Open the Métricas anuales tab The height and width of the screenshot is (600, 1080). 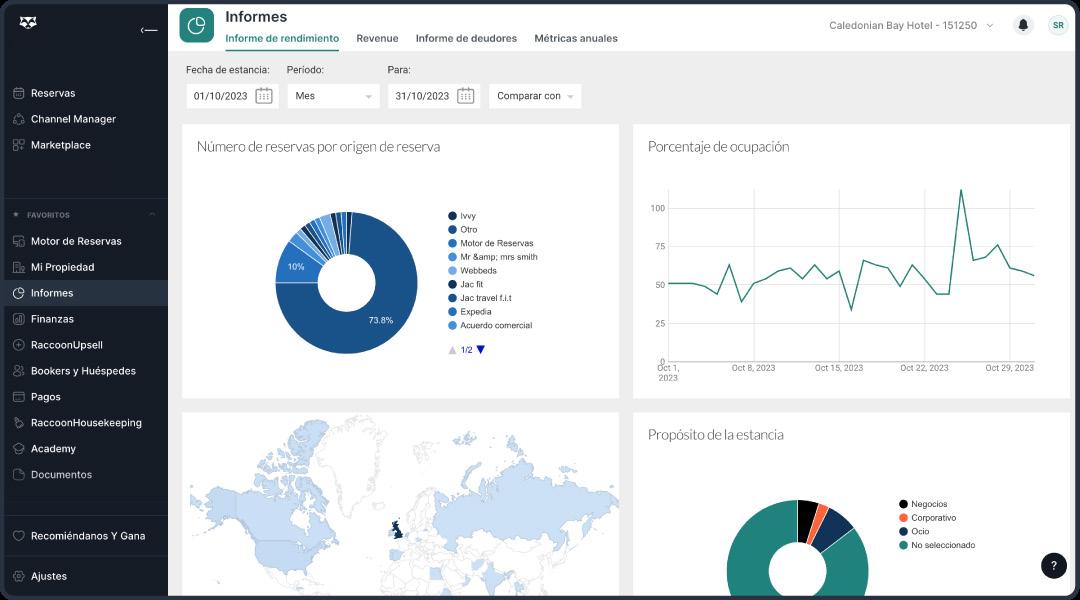click(576, 39)
